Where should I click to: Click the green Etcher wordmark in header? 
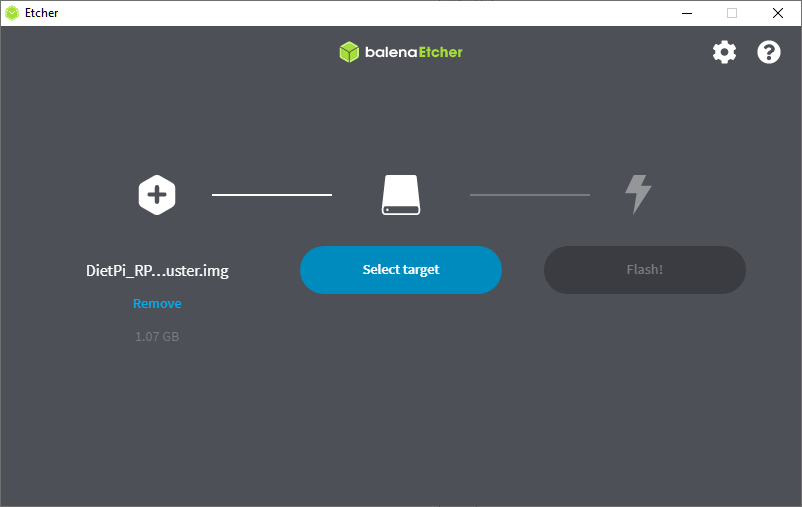click(x=440, y=52)
